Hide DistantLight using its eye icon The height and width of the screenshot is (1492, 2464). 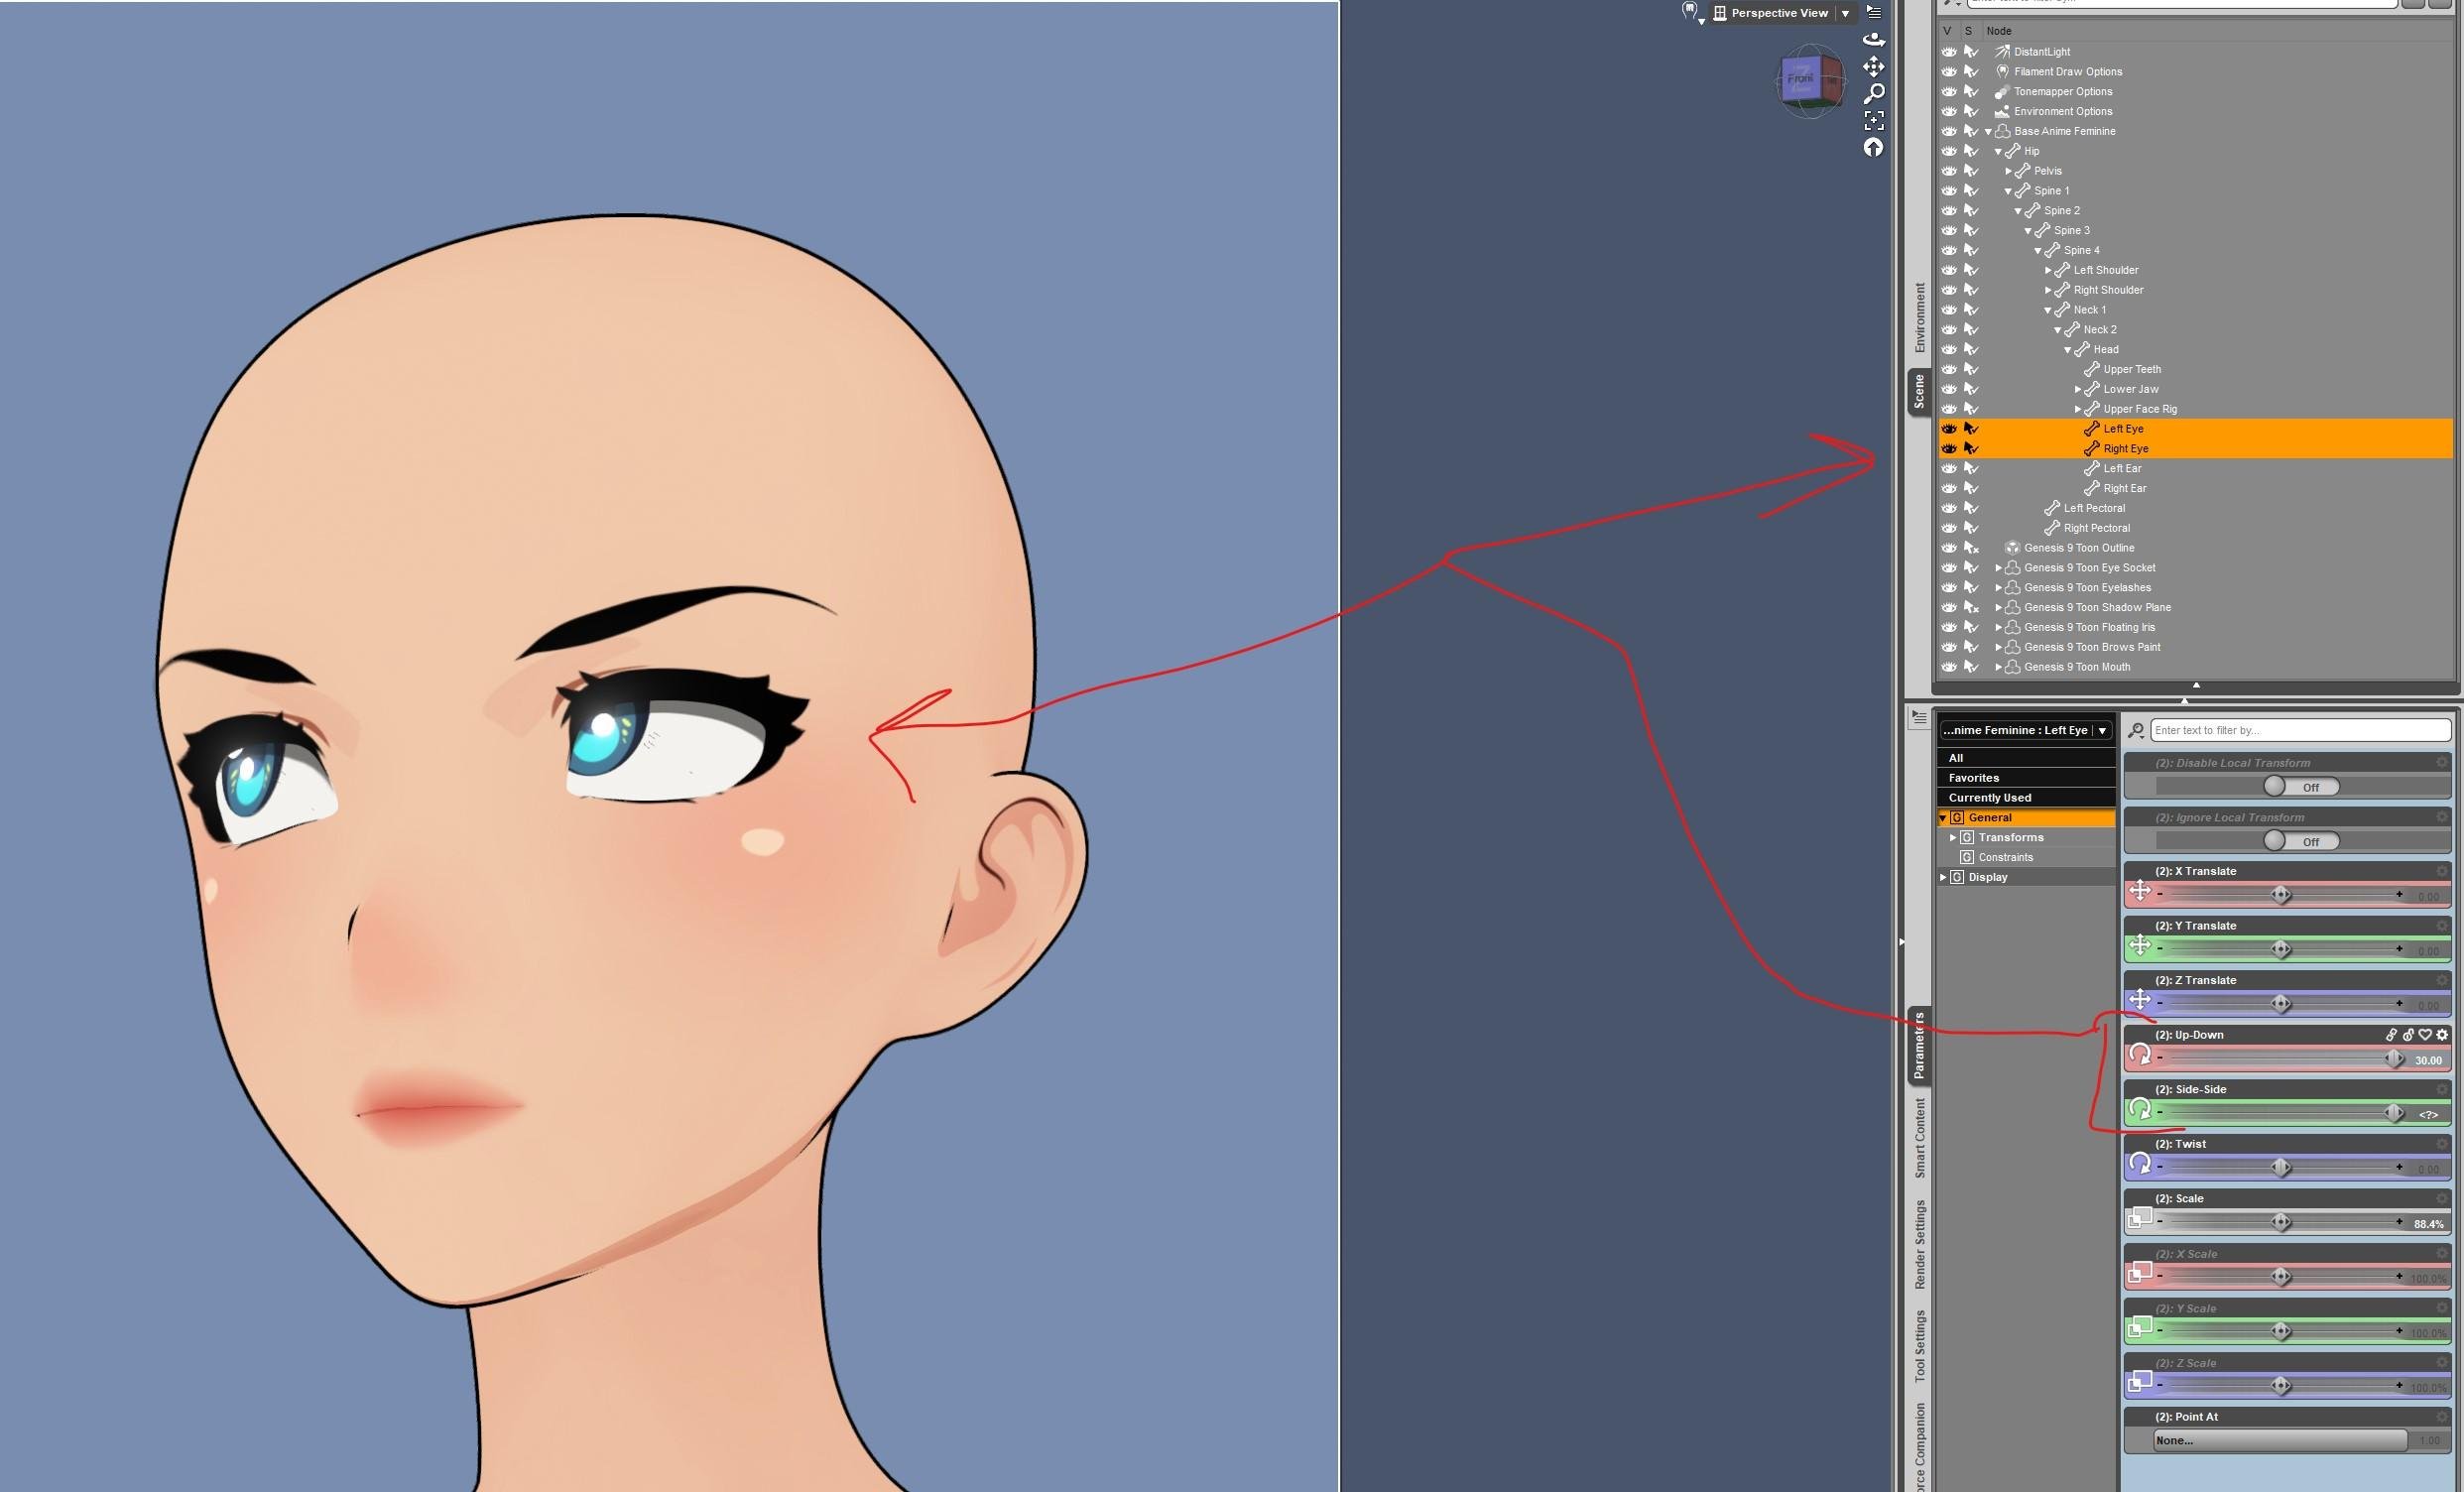[1949, 51]
